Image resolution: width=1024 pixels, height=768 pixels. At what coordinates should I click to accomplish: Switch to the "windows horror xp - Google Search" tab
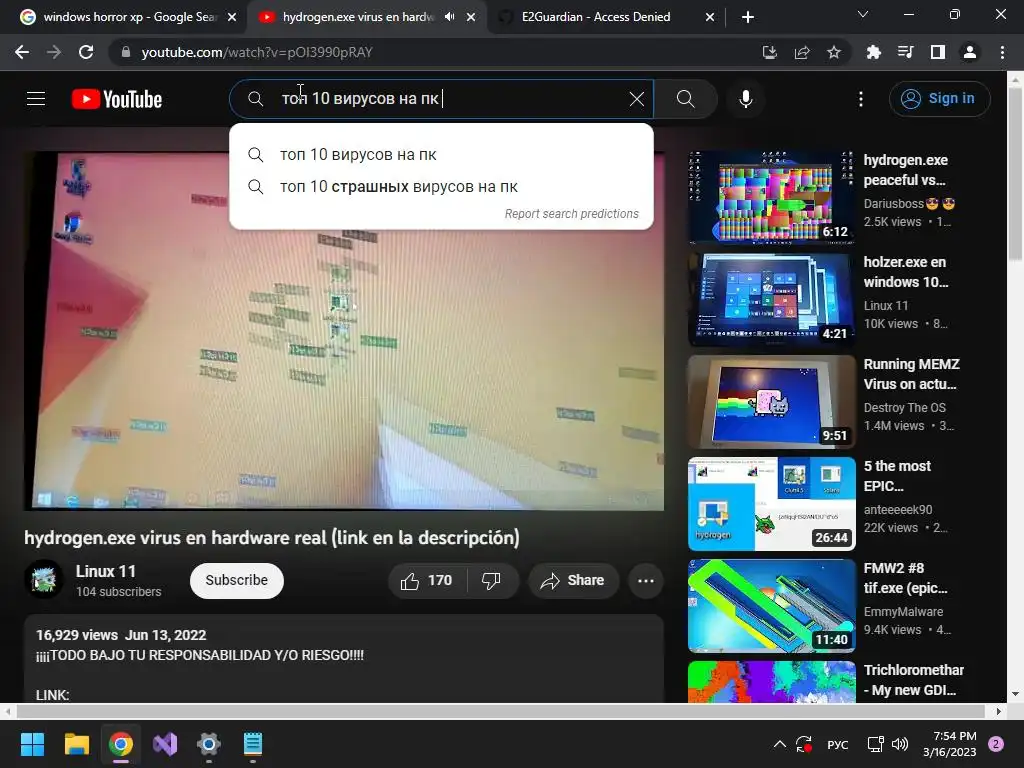127,17
